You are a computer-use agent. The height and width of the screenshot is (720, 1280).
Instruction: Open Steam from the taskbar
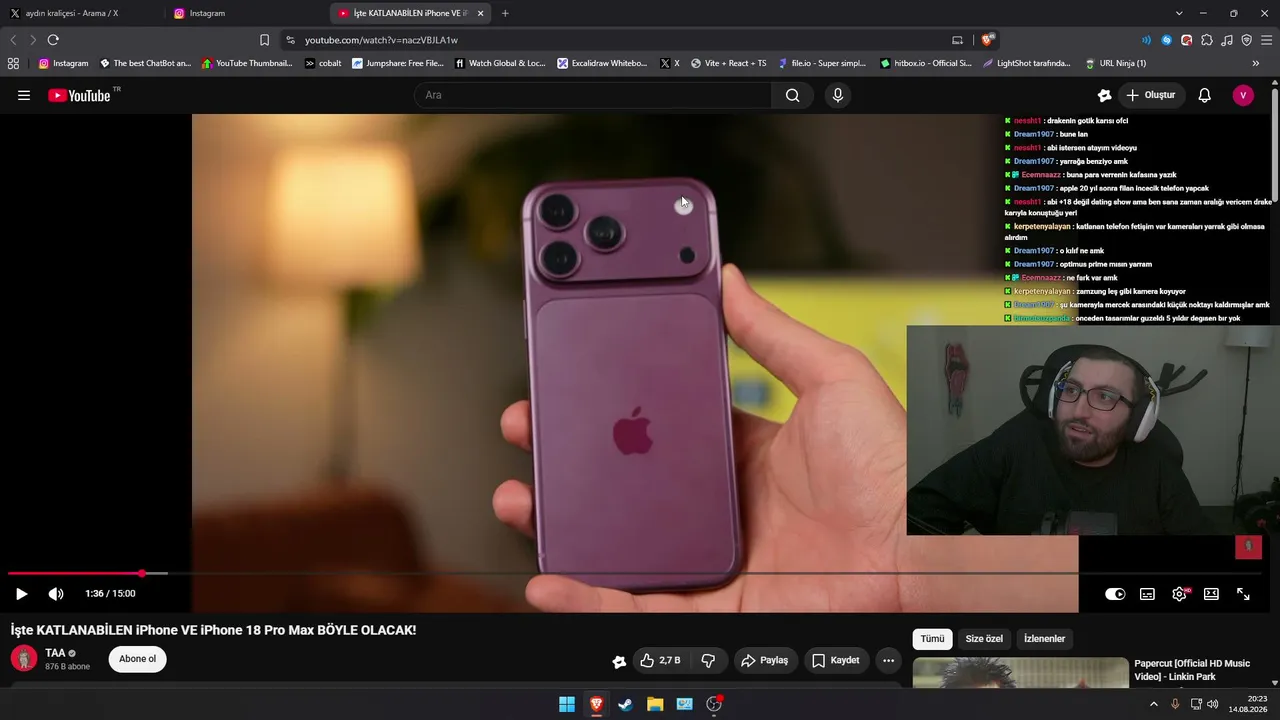pos(625,704)
